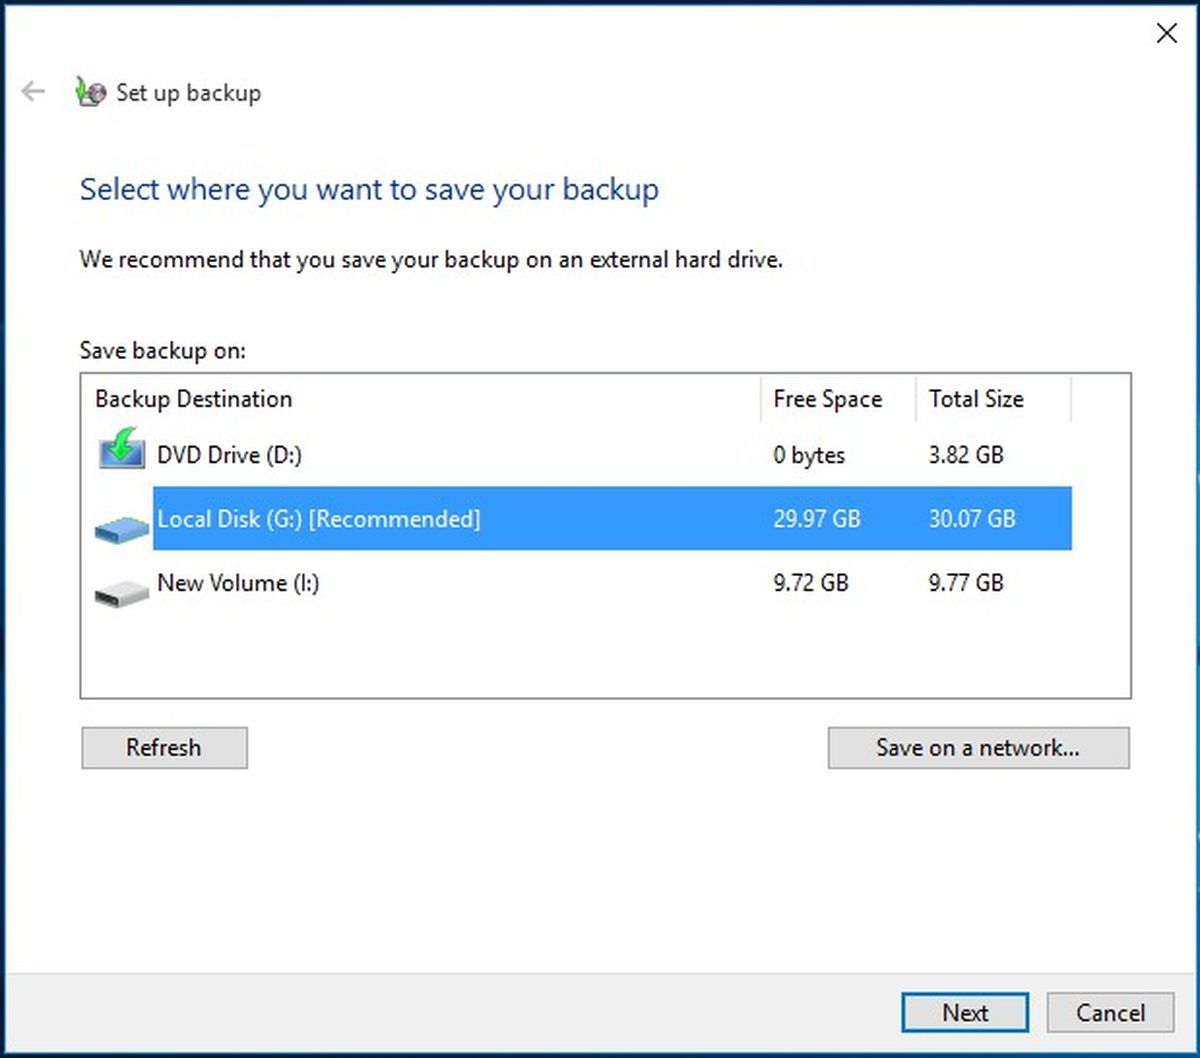Viewport: 1200px width, 1058px height.
Task: Click the Local Disk (G:) drive icon
Action: point(122,529)
